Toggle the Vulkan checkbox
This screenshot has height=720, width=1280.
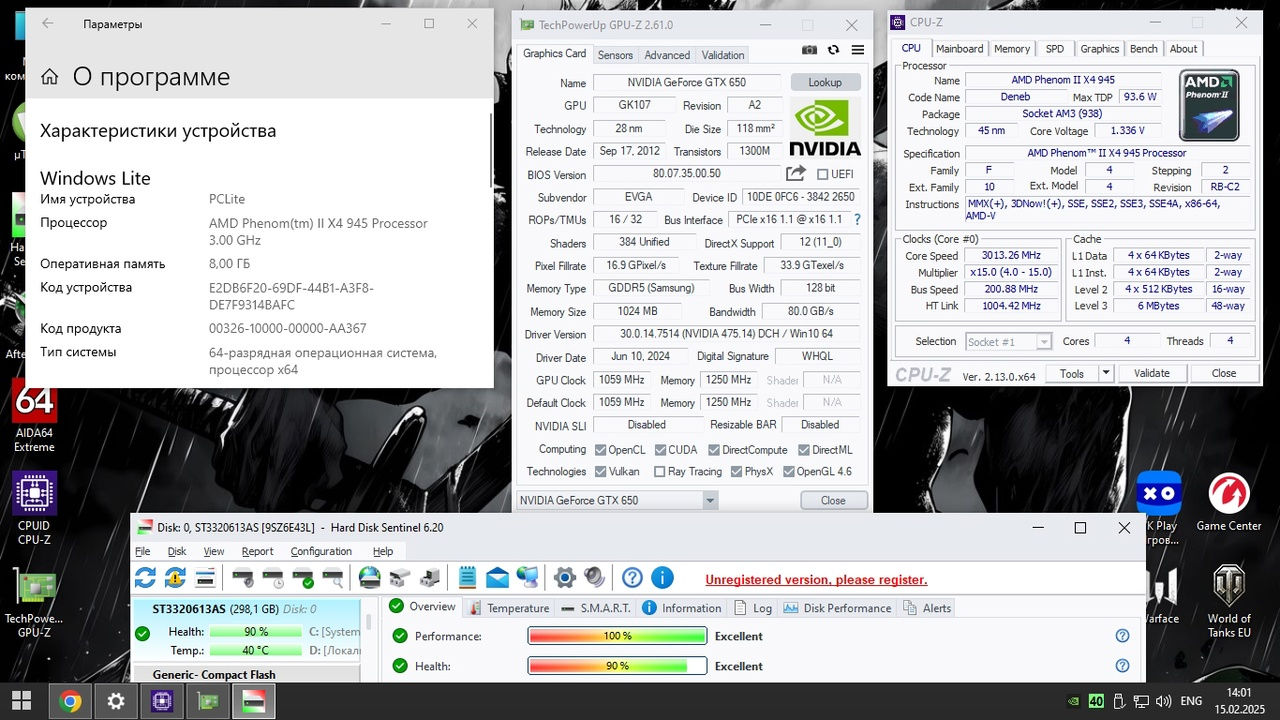600,472
